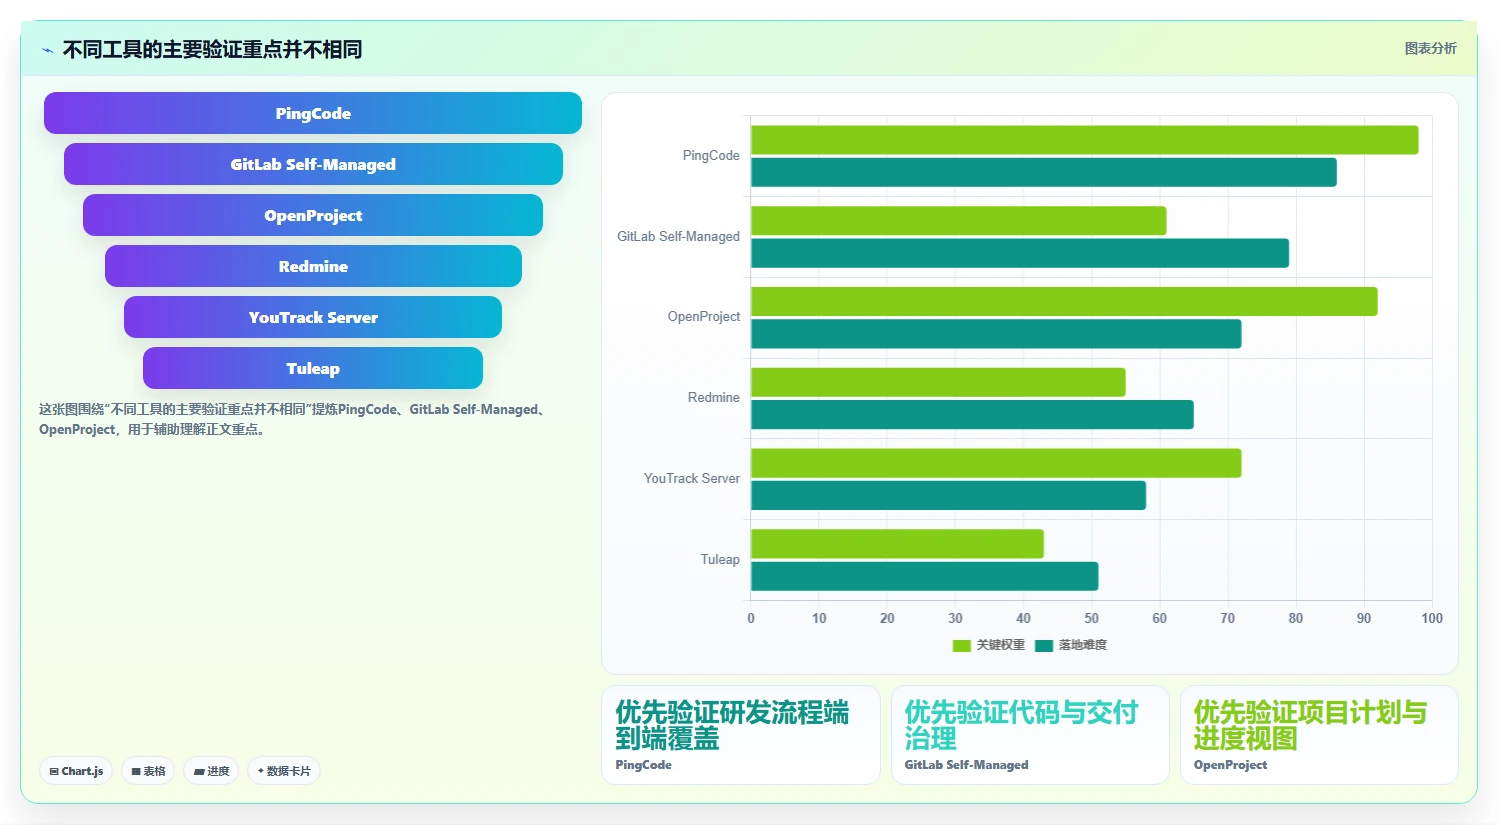This screenshot has height=825, width=1498.
Task: Click the 40 tick on the x-axis
Action: pos(1023,618)
